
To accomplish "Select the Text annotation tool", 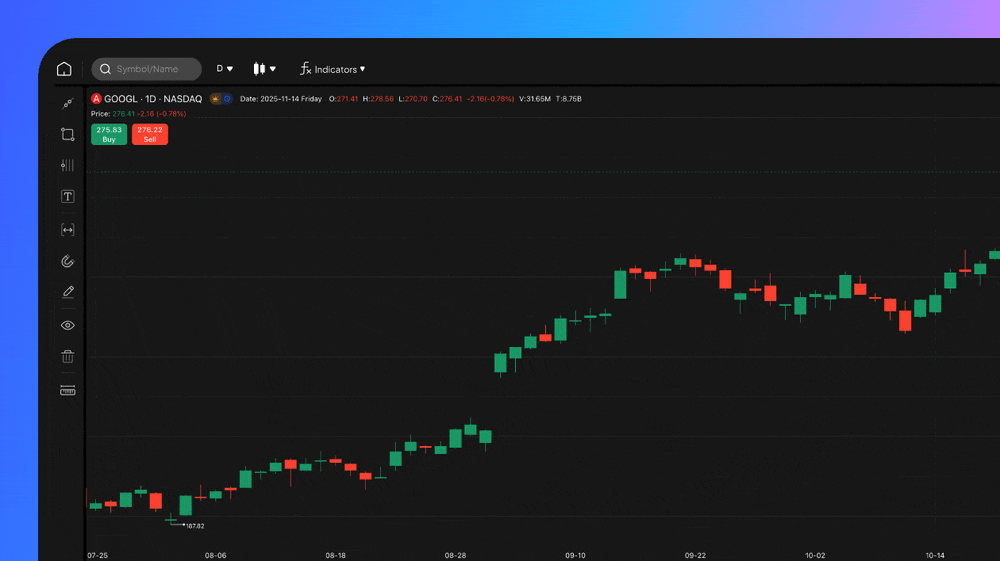I will 68,196.
